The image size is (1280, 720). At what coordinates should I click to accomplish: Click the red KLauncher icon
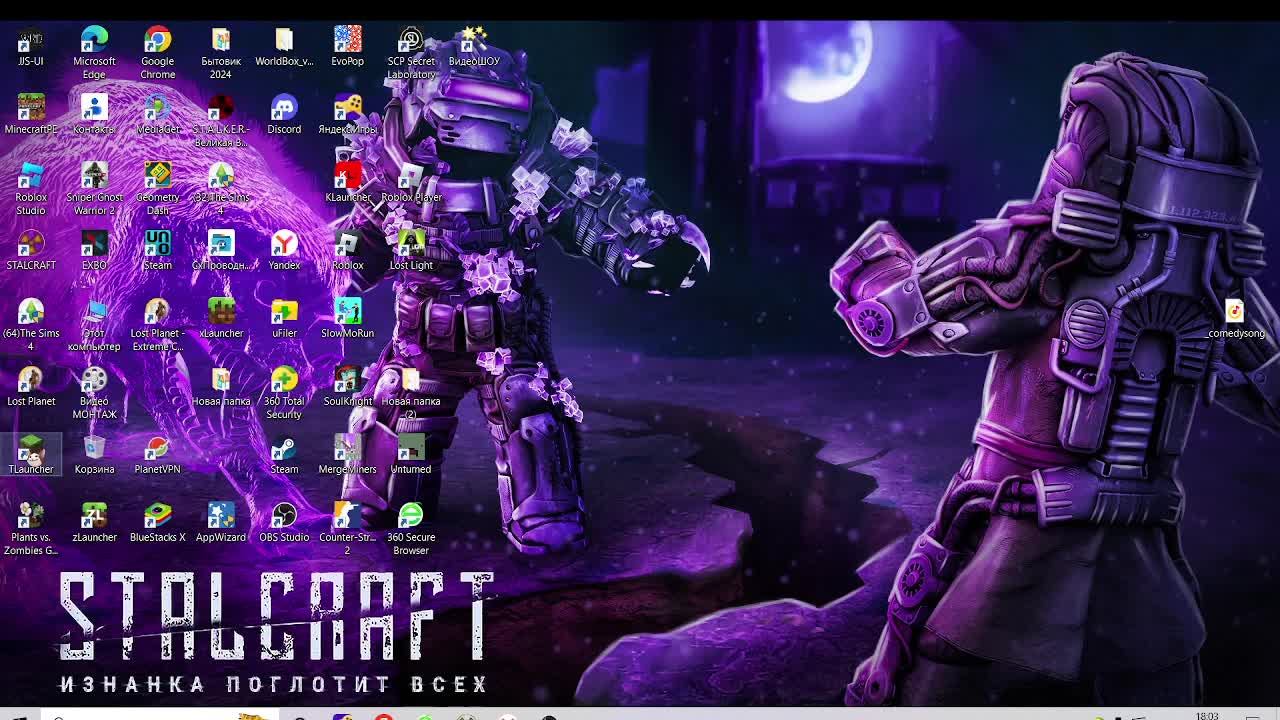[x=347, y=183]
